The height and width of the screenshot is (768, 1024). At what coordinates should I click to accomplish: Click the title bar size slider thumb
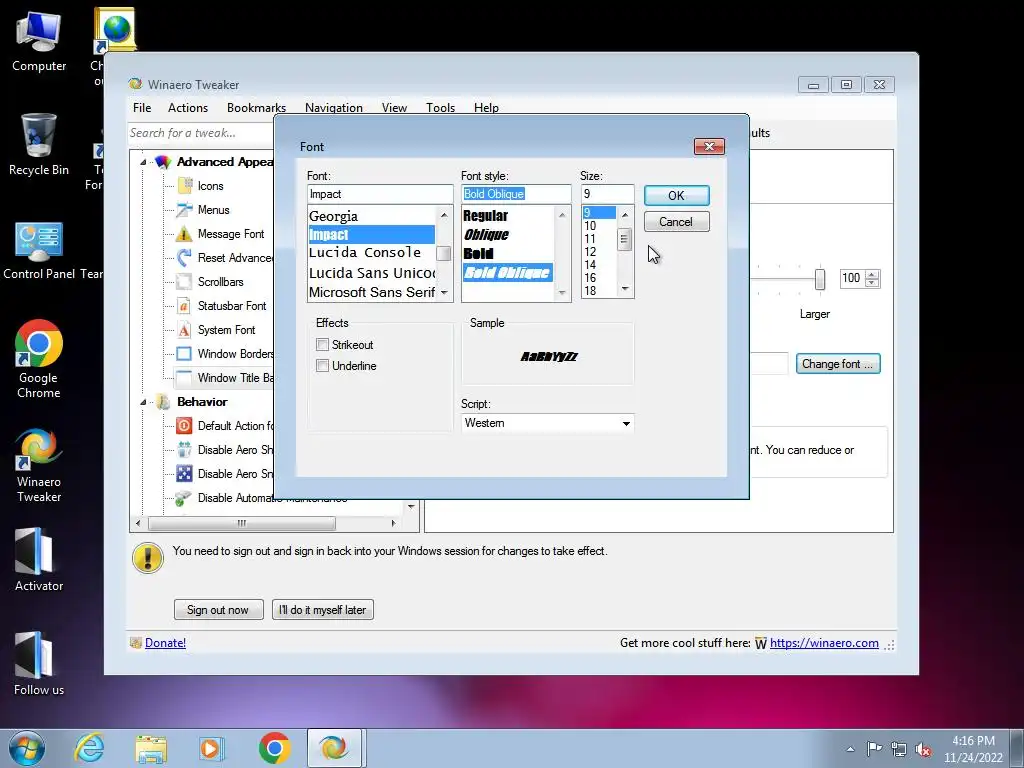point(820,279)
